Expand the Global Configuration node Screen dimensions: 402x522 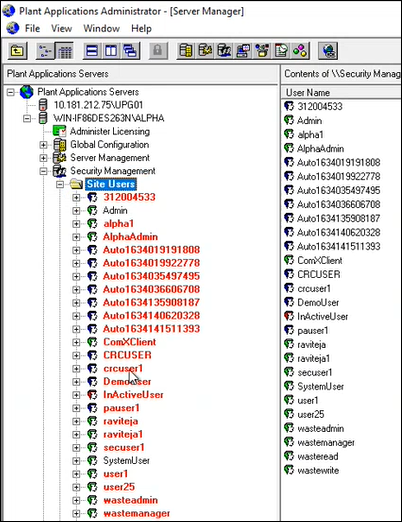[x=43, y=145]
